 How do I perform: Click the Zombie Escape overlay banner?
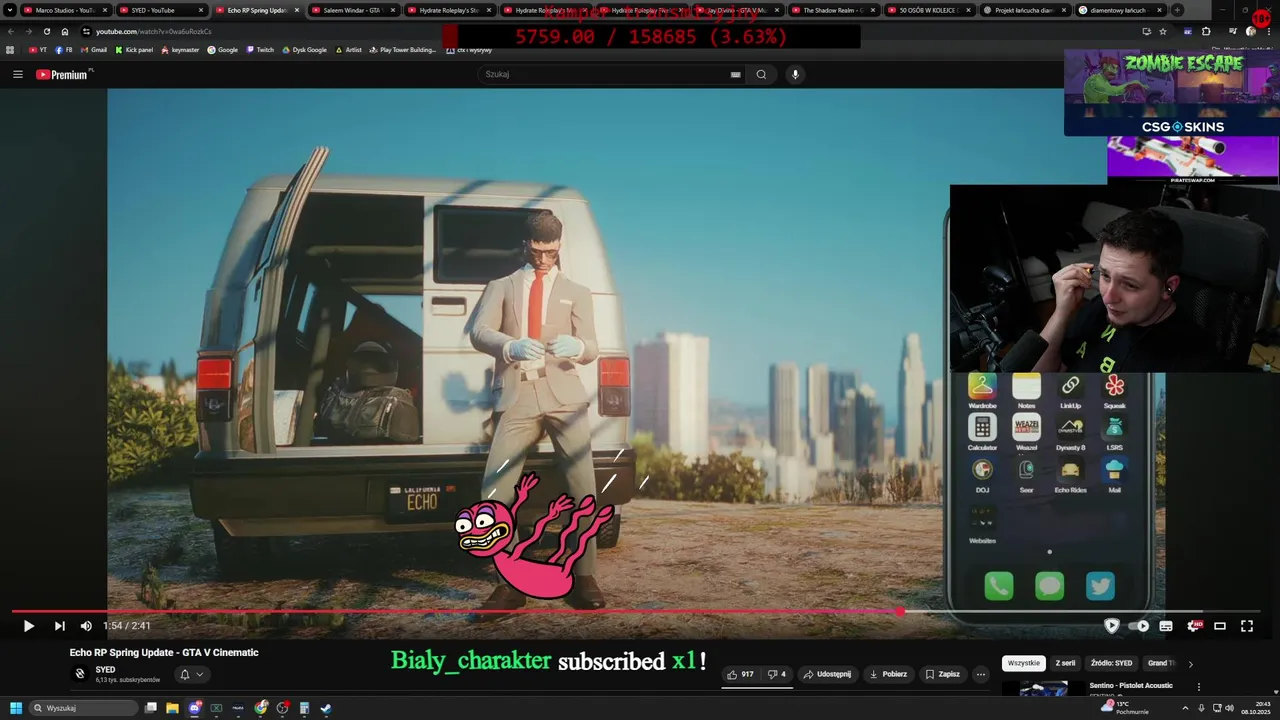[x=1172, y=84]
